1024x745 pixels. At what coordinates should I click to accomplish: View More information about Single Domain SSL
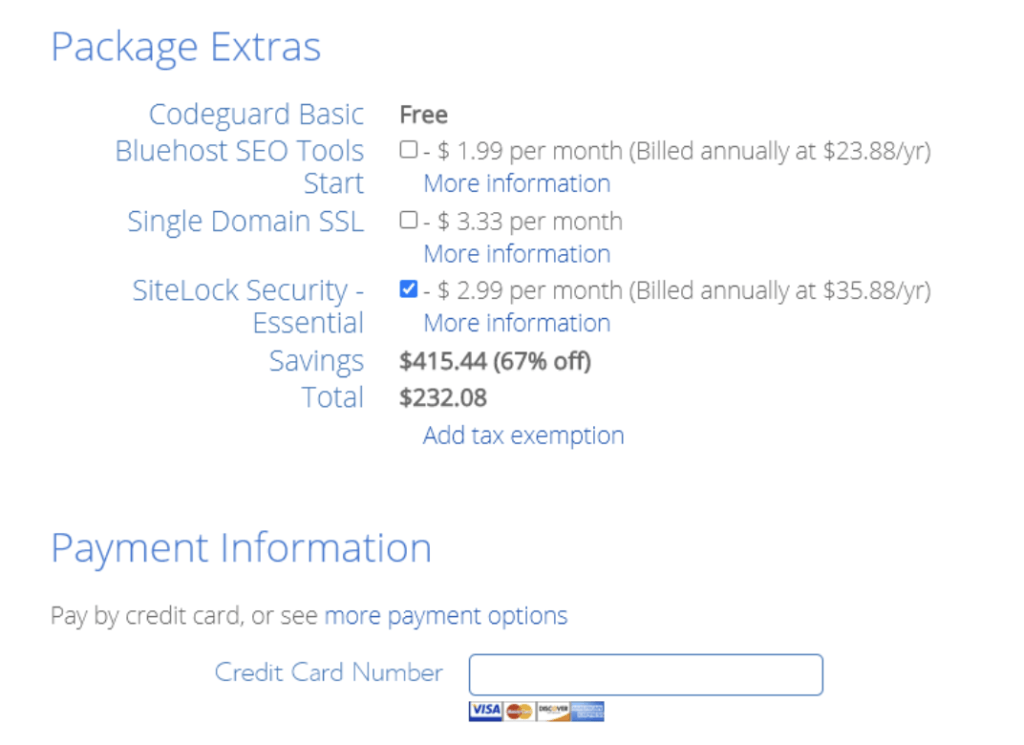click(x=515, y=253)
